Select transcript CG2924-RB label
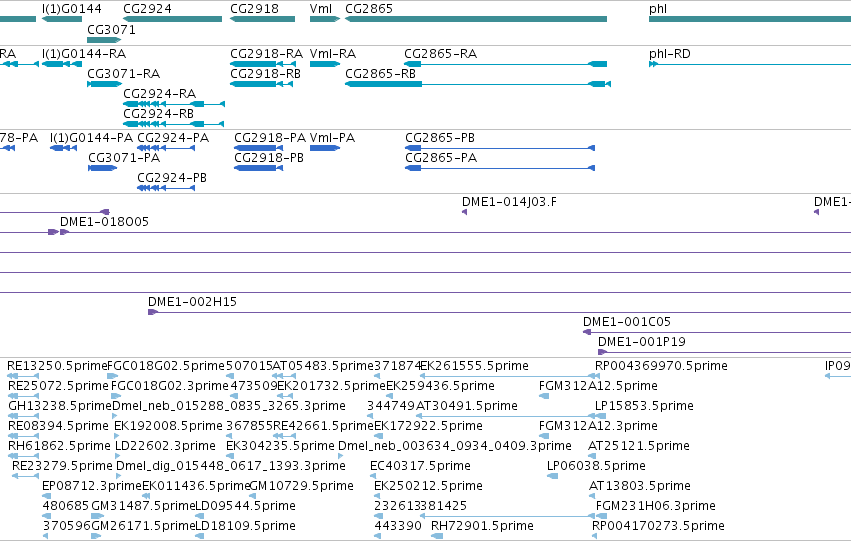The image size is (851, 541). (x=158, y=114)
